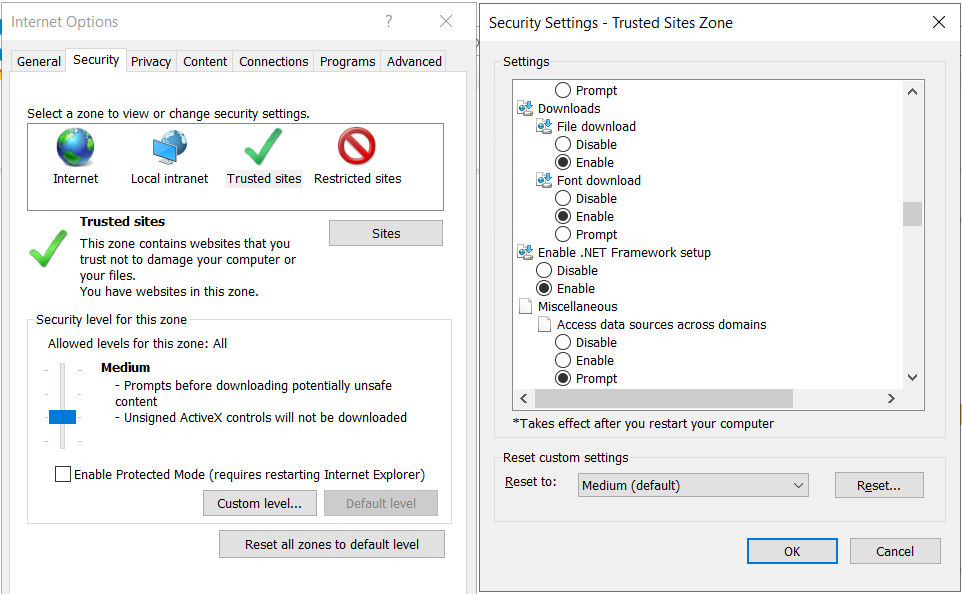
Task: Select the Restricted sites zone icon
Action: (356, 146)
